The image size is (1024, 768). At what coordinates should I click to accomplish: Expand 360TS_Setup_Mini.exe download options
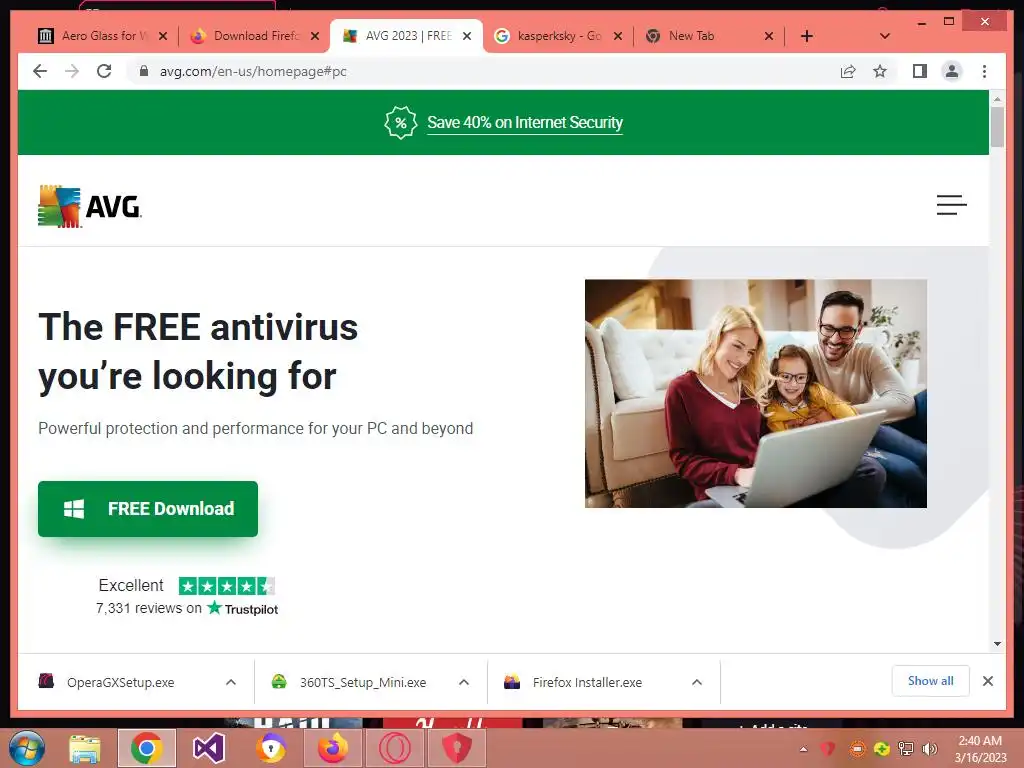click(x=464, y=682)
